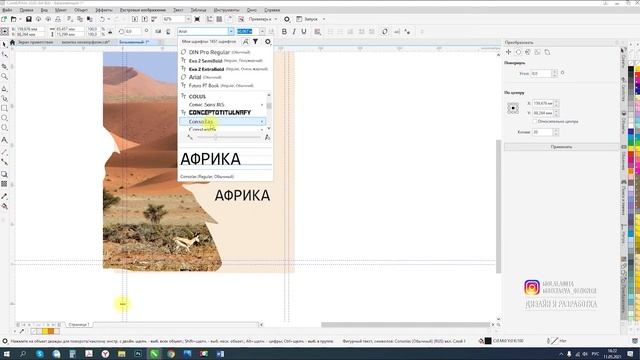Screen dimensions: 640x360
Task: Select the Ellipse tool in the toolbox
Action: [4, 118]
